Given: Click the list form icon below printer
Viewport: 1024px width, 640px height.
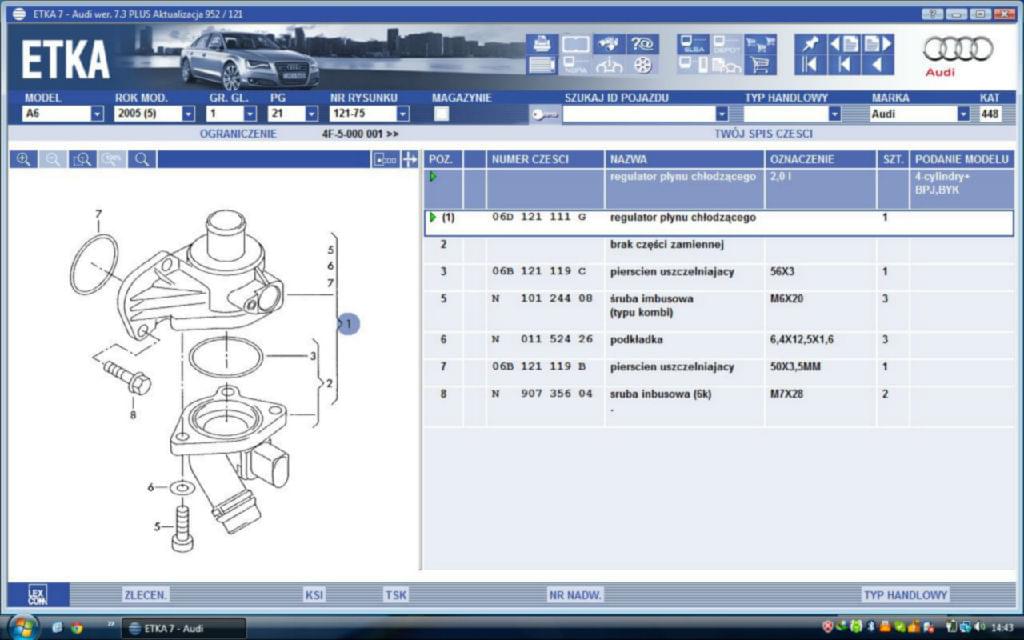Looking at the screenshot, I should pyautogui.click(x=542, y=65).
